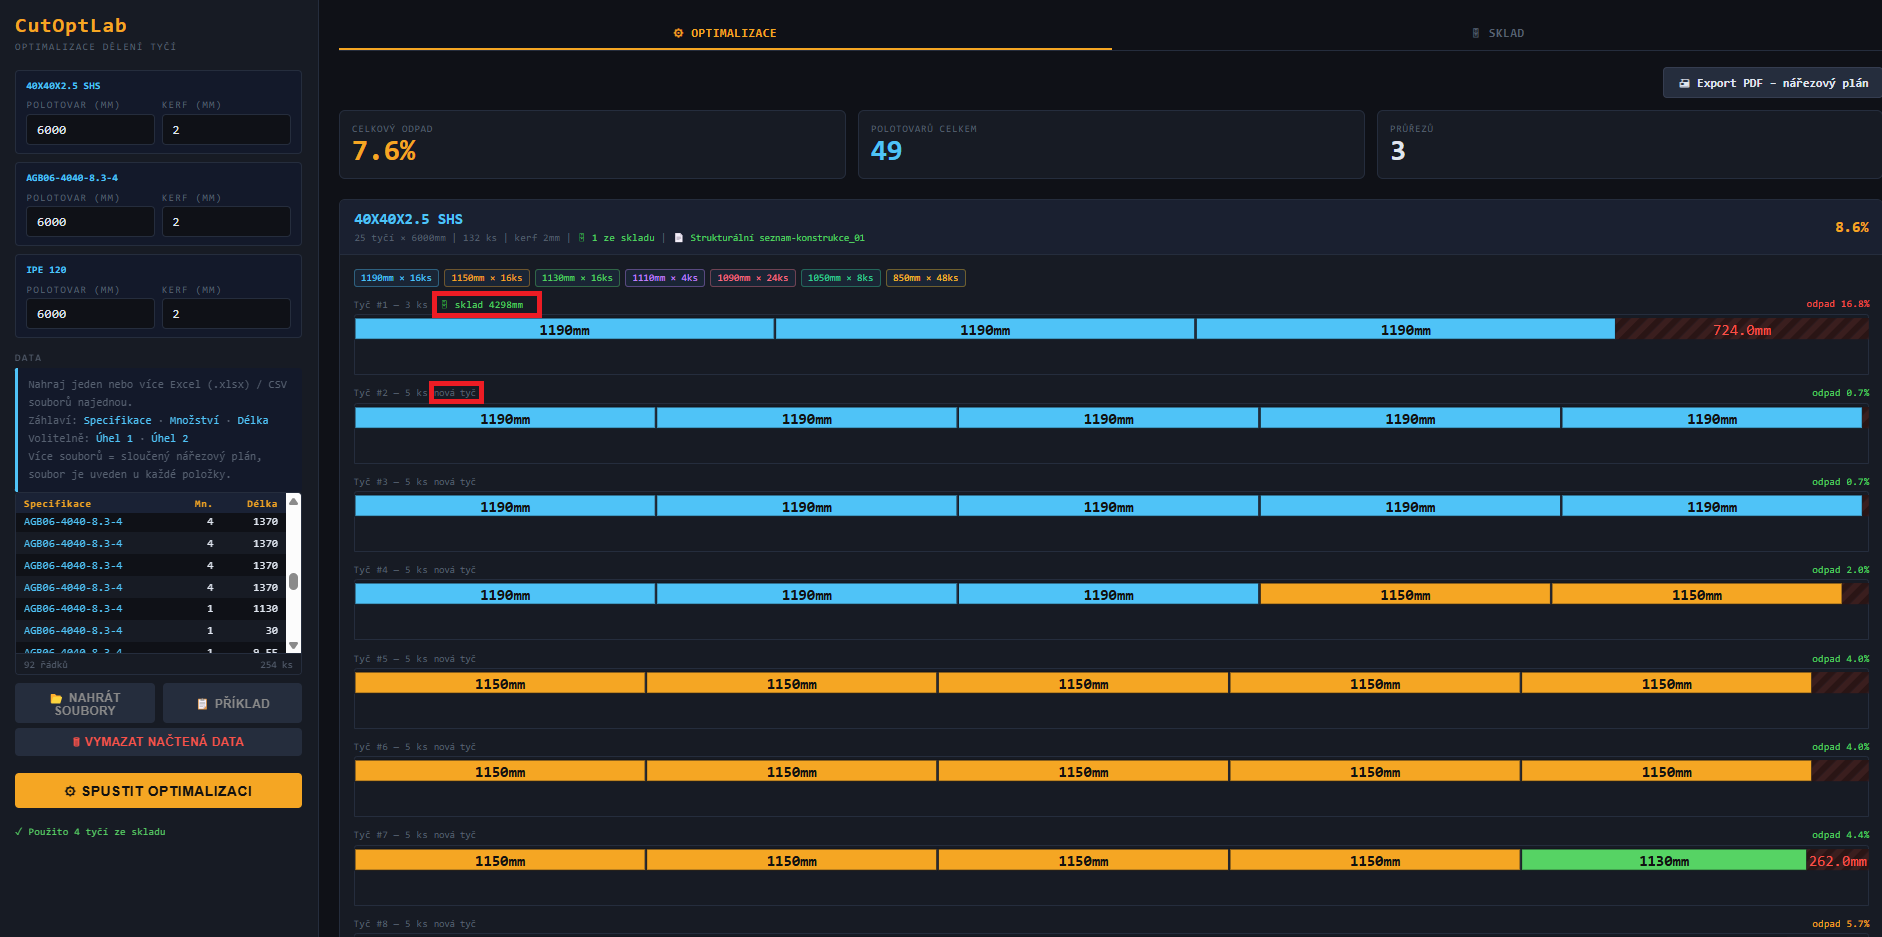Select the blue 1190mm × 16ks chip
Screen dimensions: 1882x937
point(396,278)
